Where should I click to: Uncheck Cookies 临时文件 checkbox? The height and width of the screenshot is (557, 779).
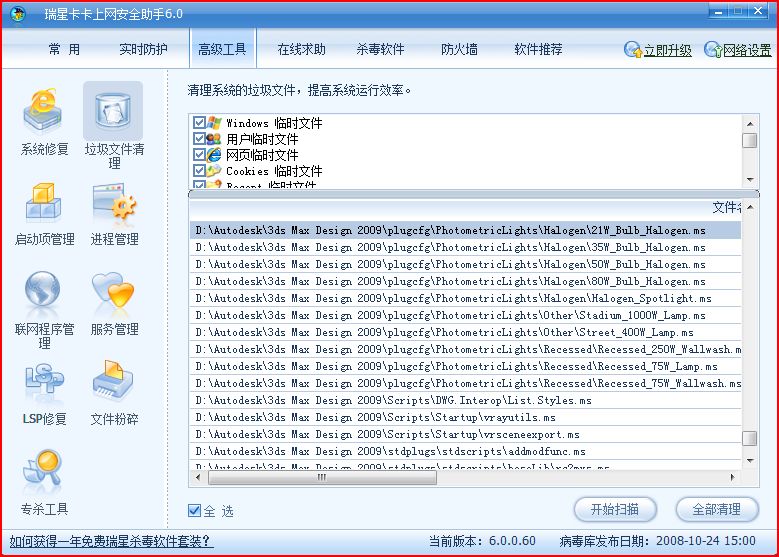(199, 170)
